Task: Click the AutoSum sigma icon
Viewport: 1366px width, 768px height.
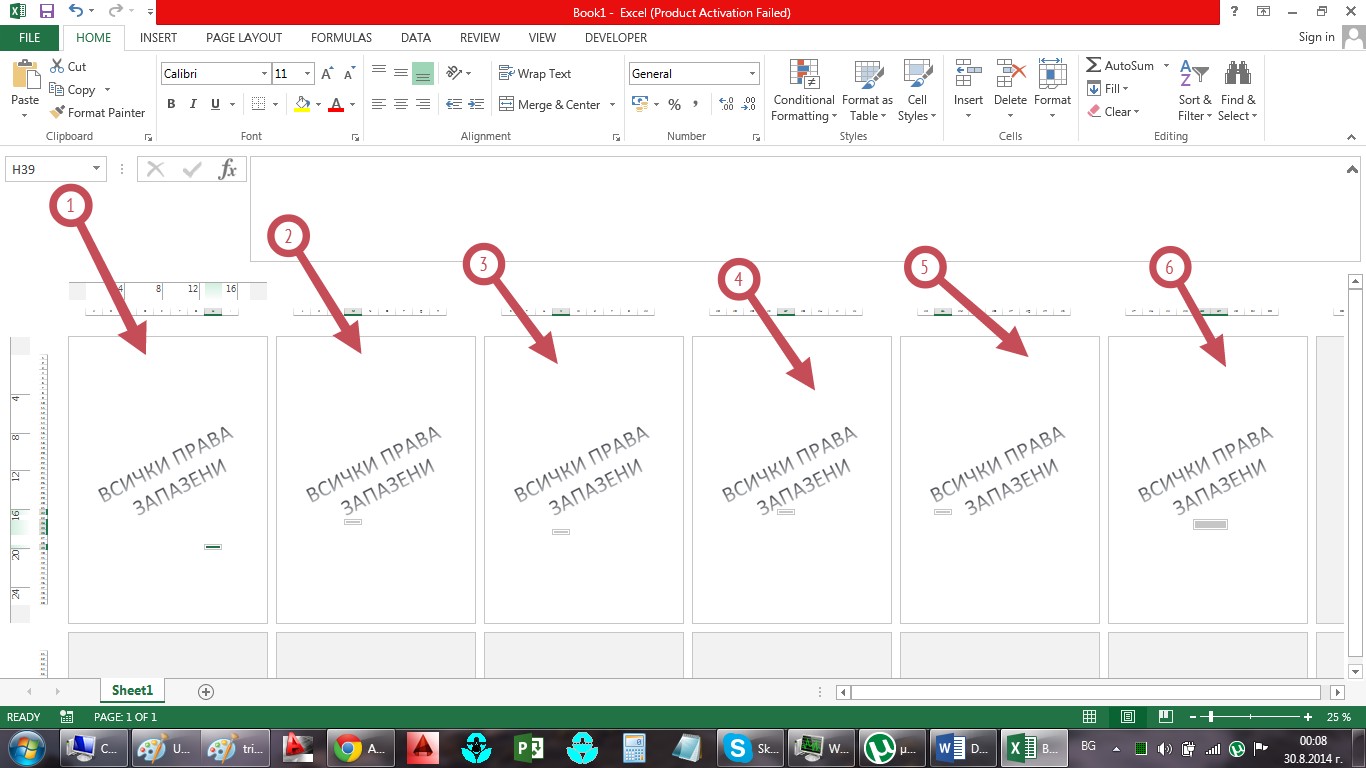Action: point(1094,65)
